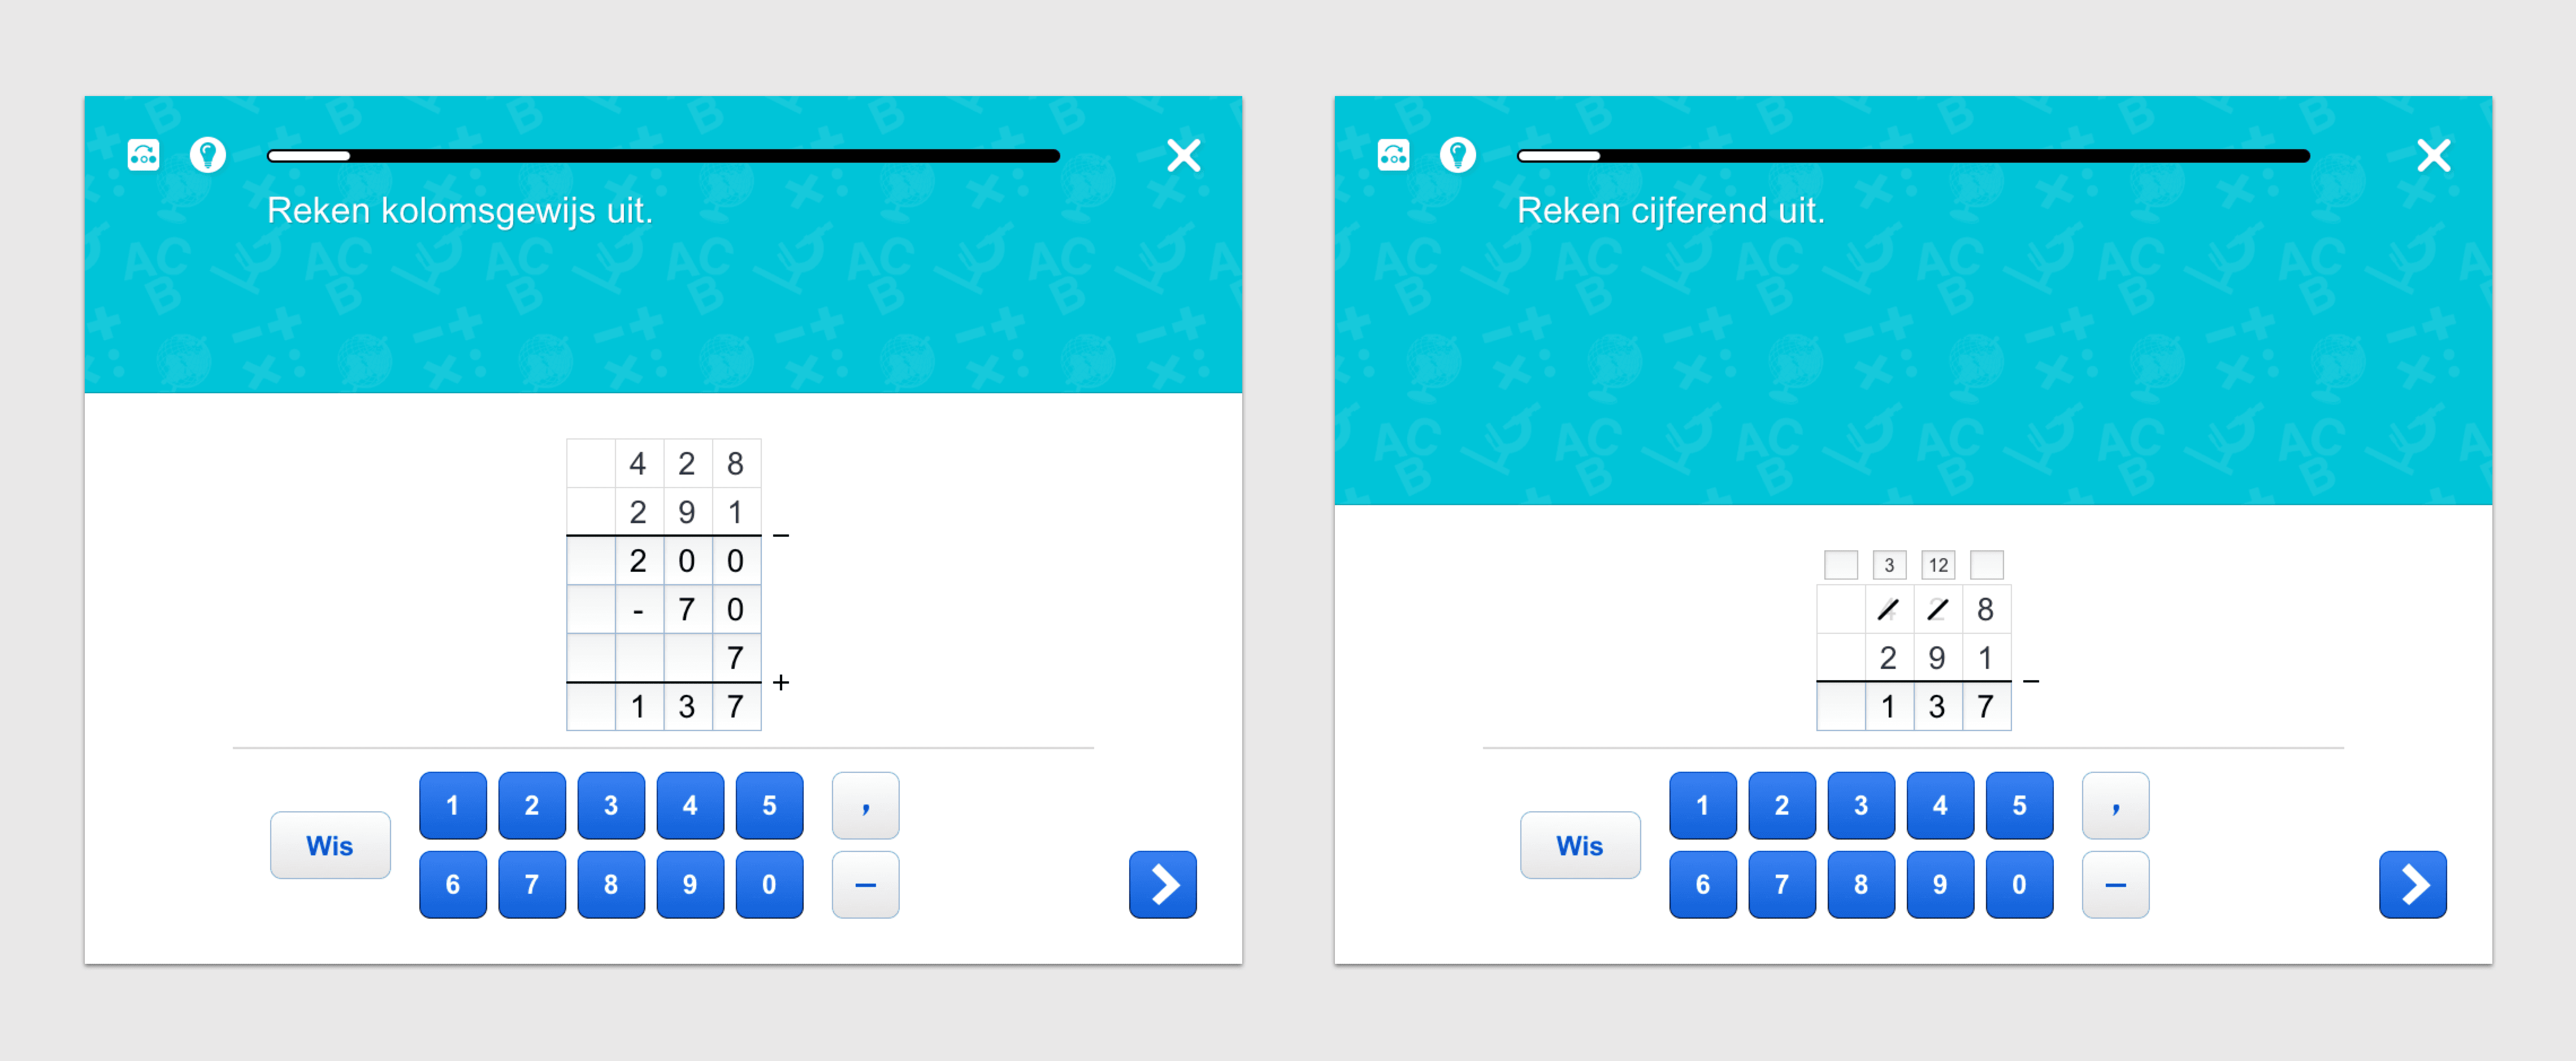Click the progress bar on left panel
This screenshot has height=1061, width=2576.
click(656, 154)
